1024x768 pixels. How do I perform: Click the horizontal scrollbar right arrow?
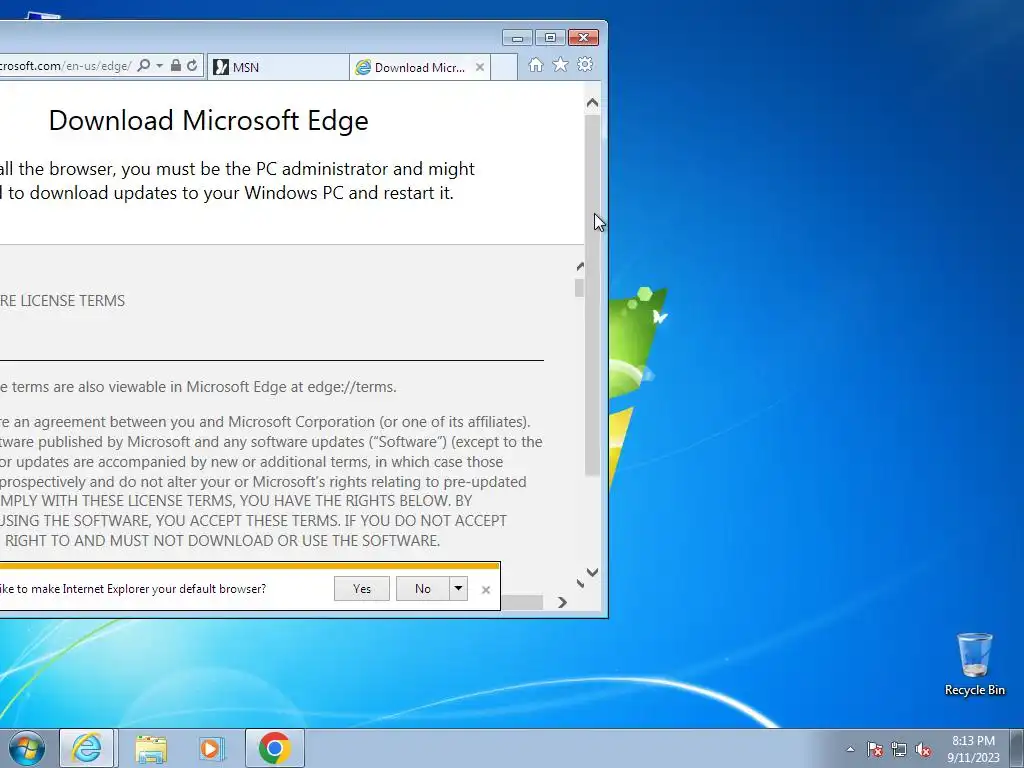[562, 602]
